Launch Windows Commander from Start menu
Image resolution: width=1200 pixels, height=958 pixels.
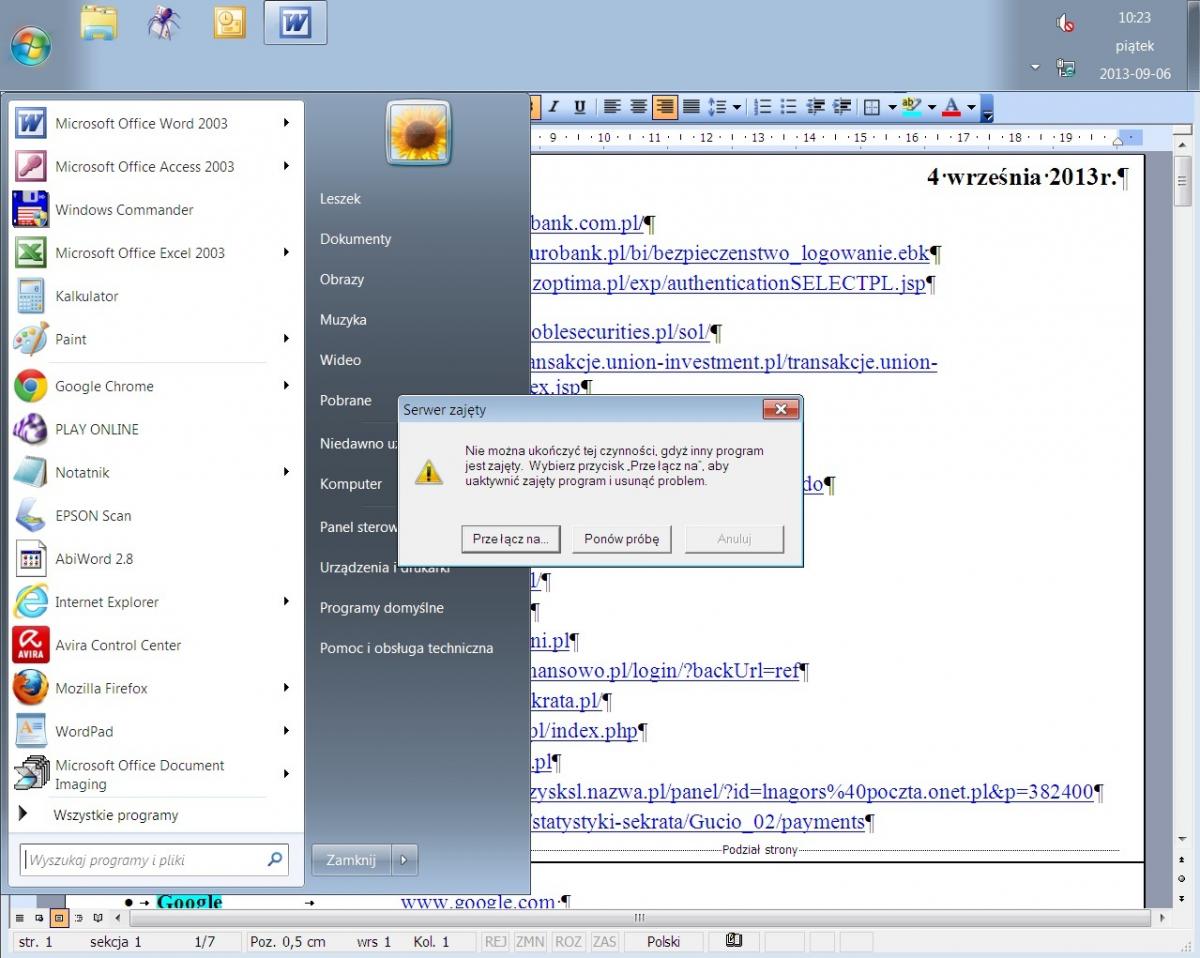[x=125, y=210]
